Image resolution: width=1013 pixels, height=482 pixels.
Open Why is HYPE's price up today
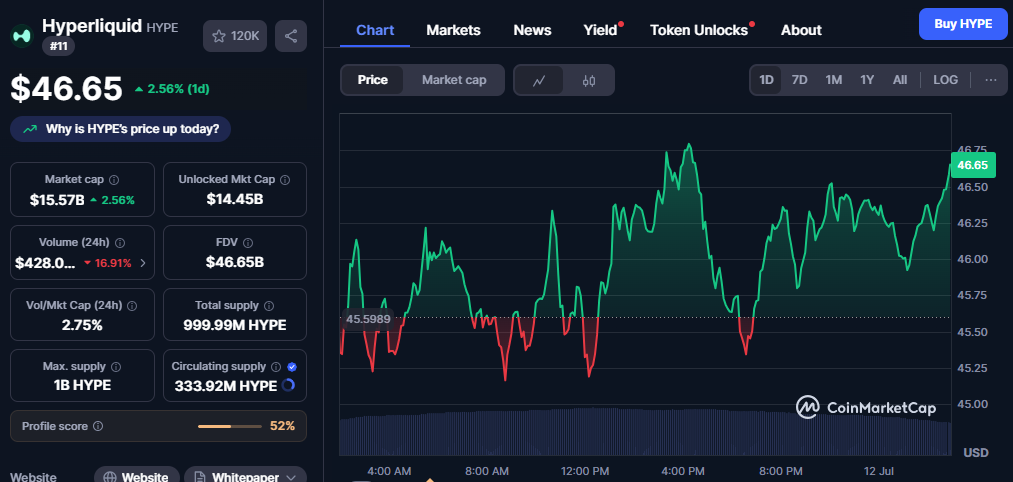tap(121, 129)
